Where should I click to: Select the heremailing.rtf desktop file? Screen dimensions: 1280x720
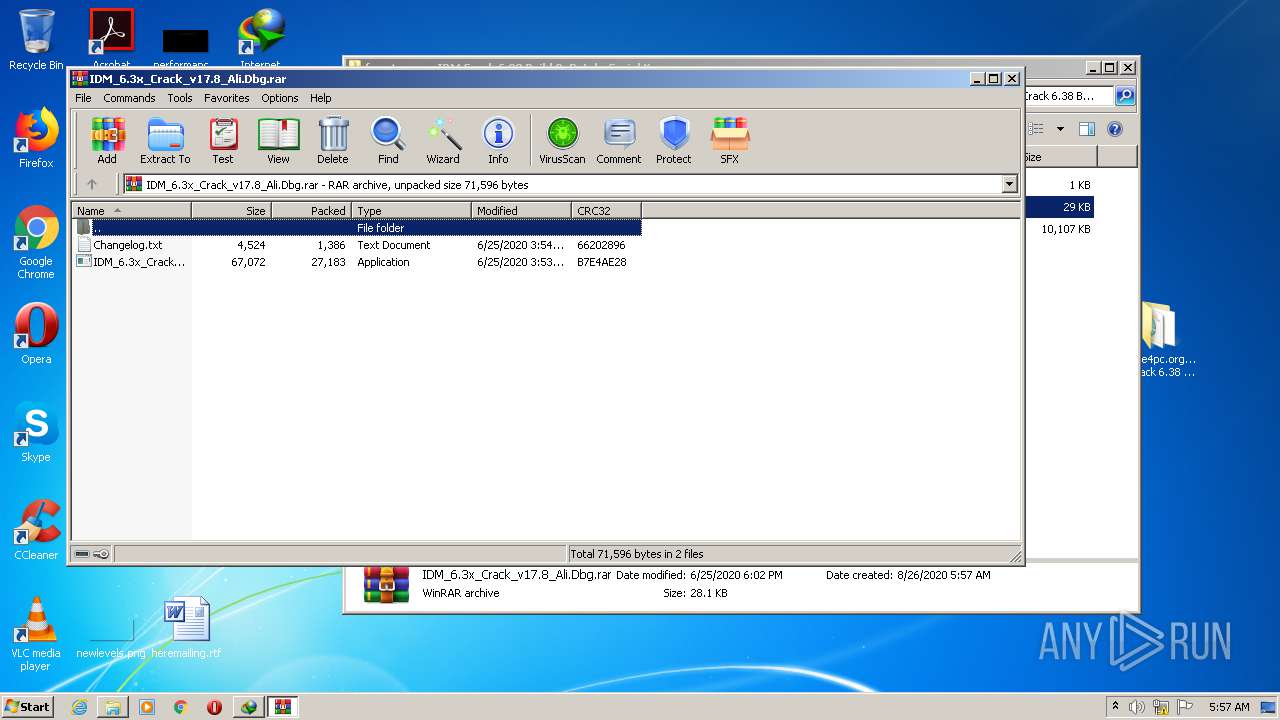point(186,628)
